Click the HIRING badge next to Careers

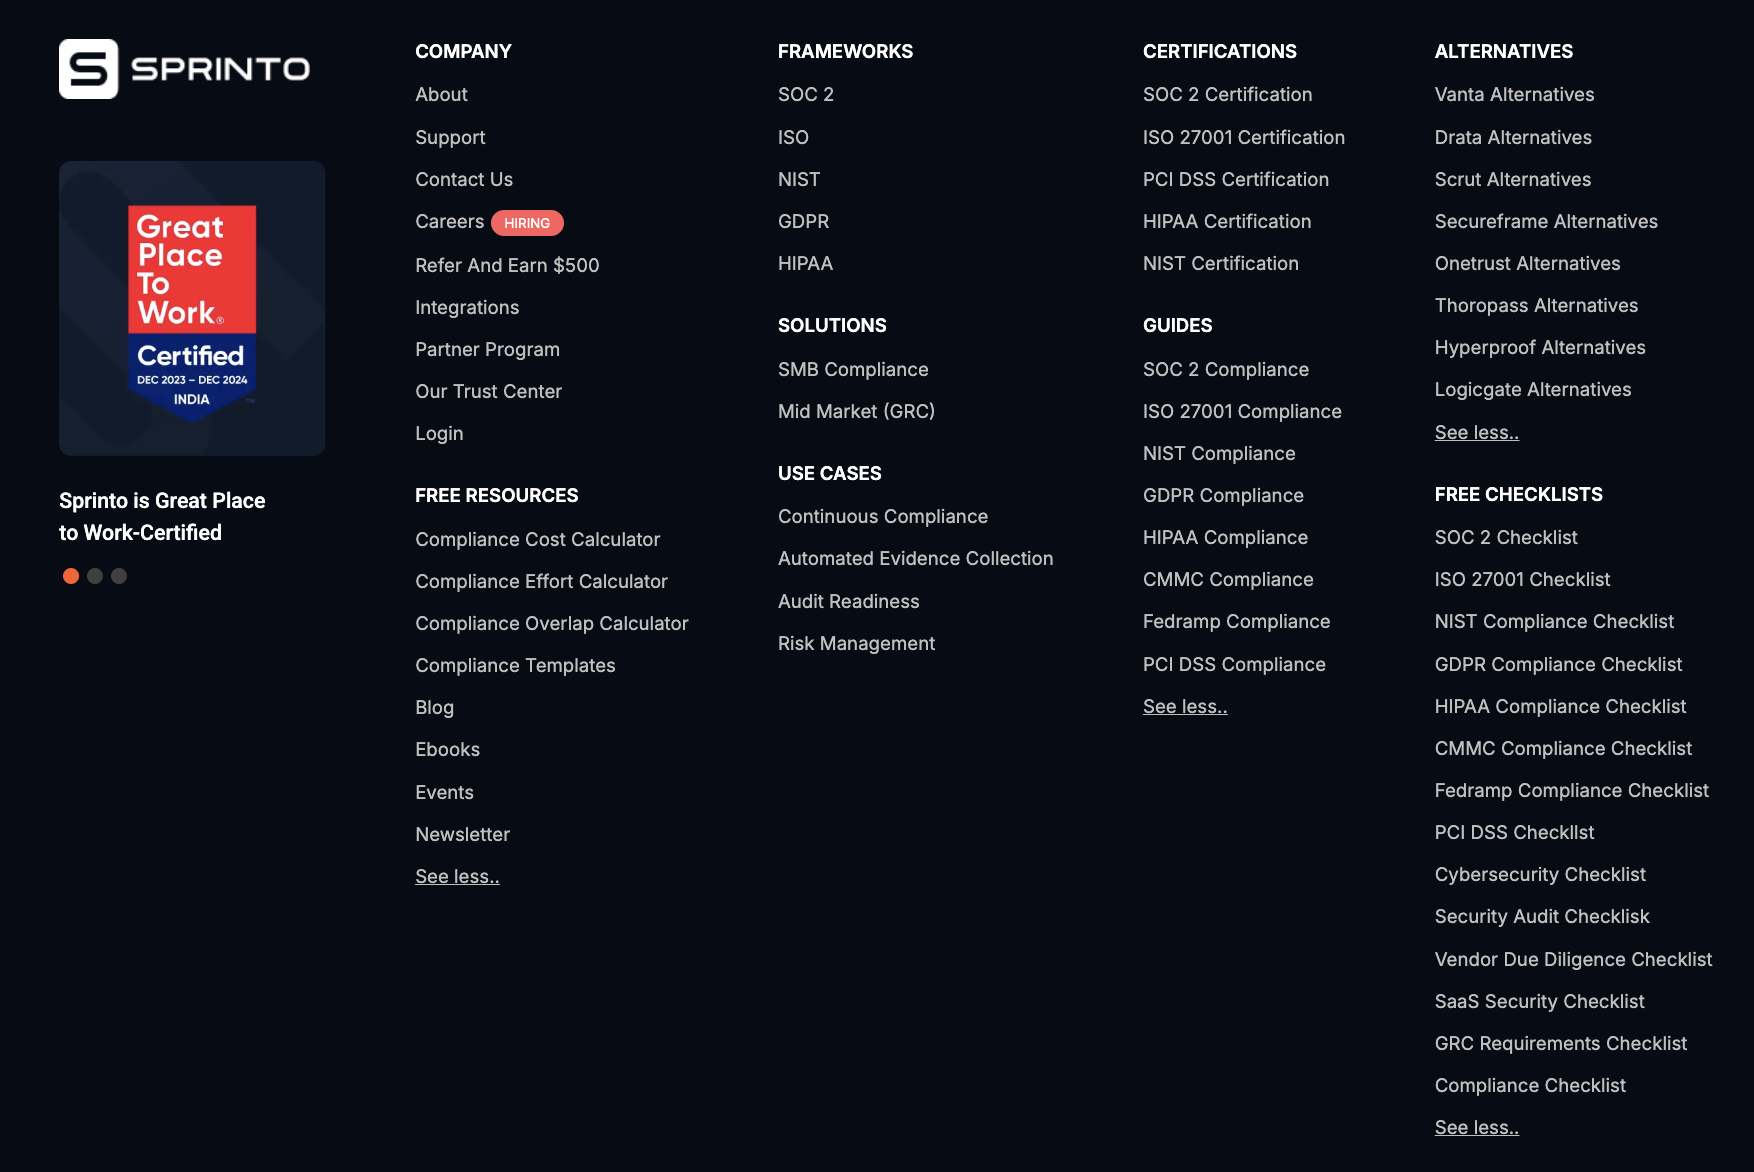pyautogui.click(x=527, y=223)
